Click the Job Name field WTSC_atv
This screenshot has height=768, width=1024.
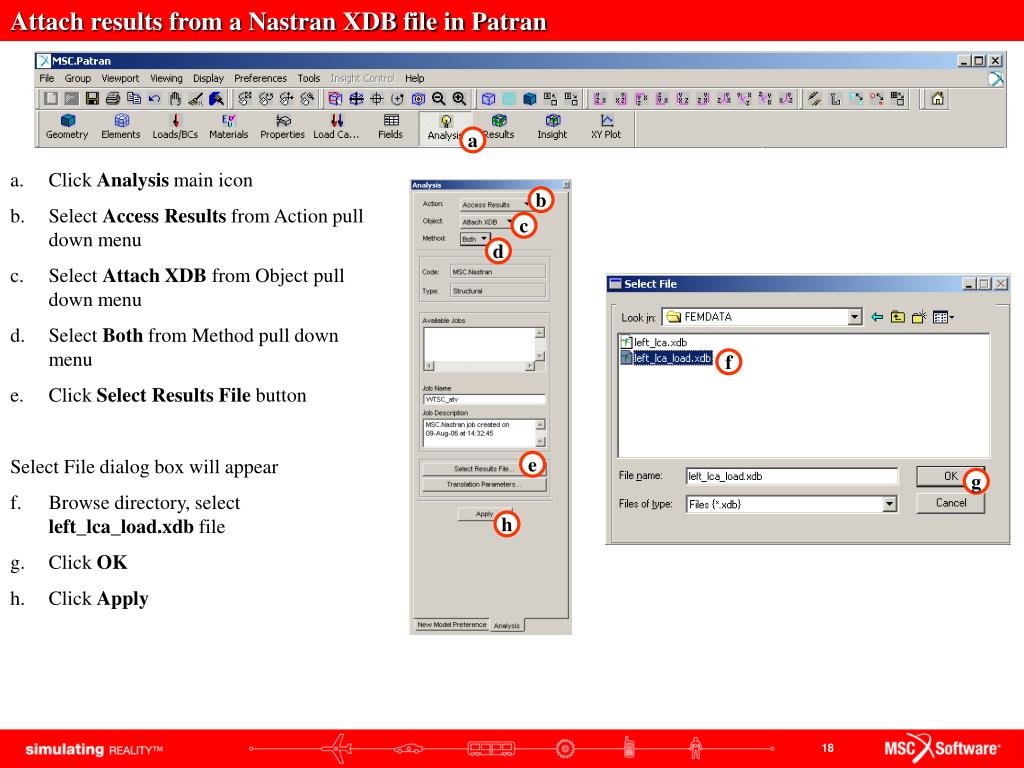coord(484,399)
